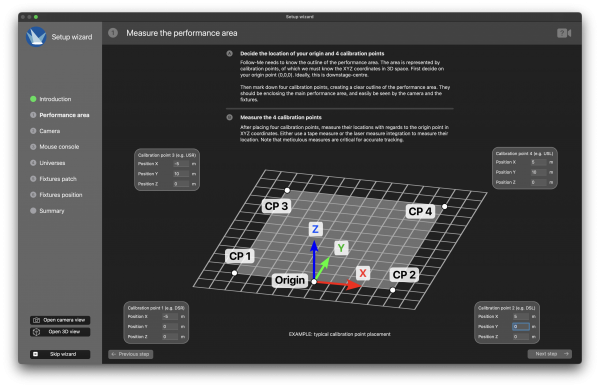This screenshot has height=388, width=600.
Task: Open the Fixtures patch step
Action: click(58, 179)
